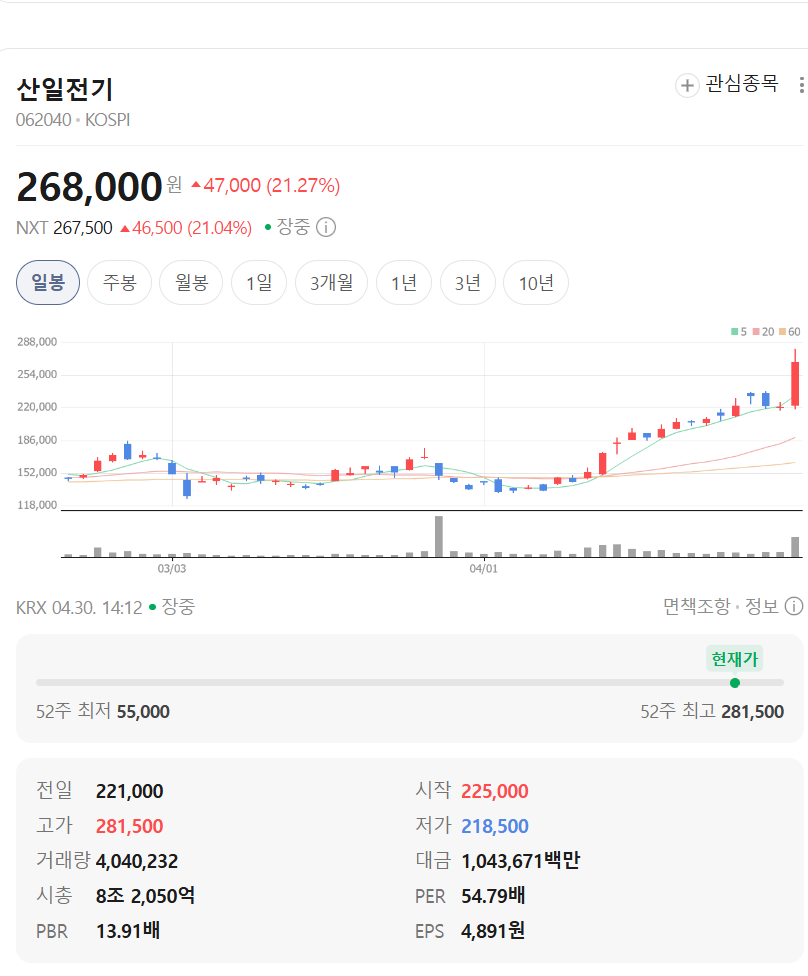Click the change value 47,000 (21.27%)
808x976 pixels.
click(266, 185)
